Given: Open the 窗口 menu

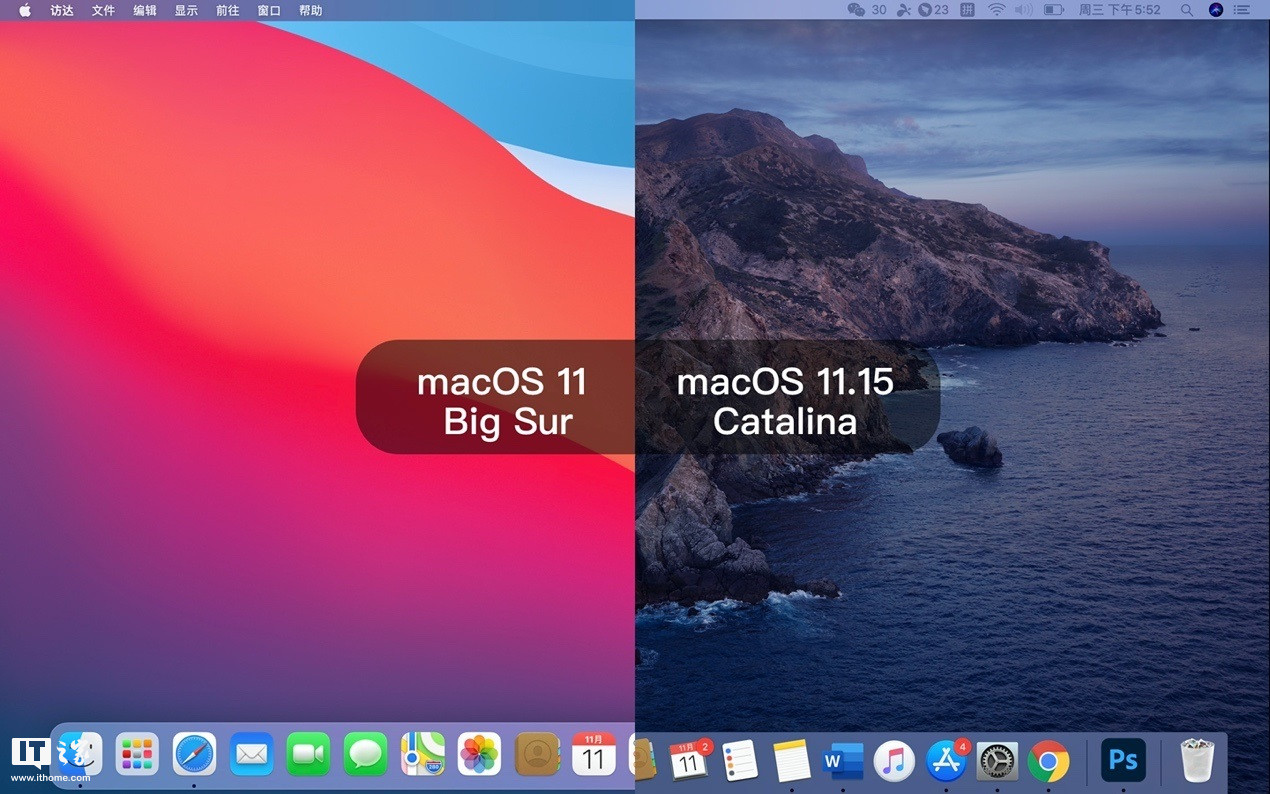Looking at the screenshot, I should (269, 10).
